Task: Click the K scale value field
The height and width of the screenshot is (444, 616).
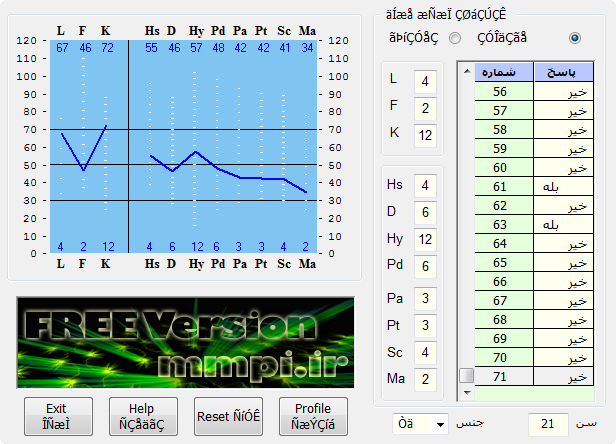Action: tap(425, 133)
